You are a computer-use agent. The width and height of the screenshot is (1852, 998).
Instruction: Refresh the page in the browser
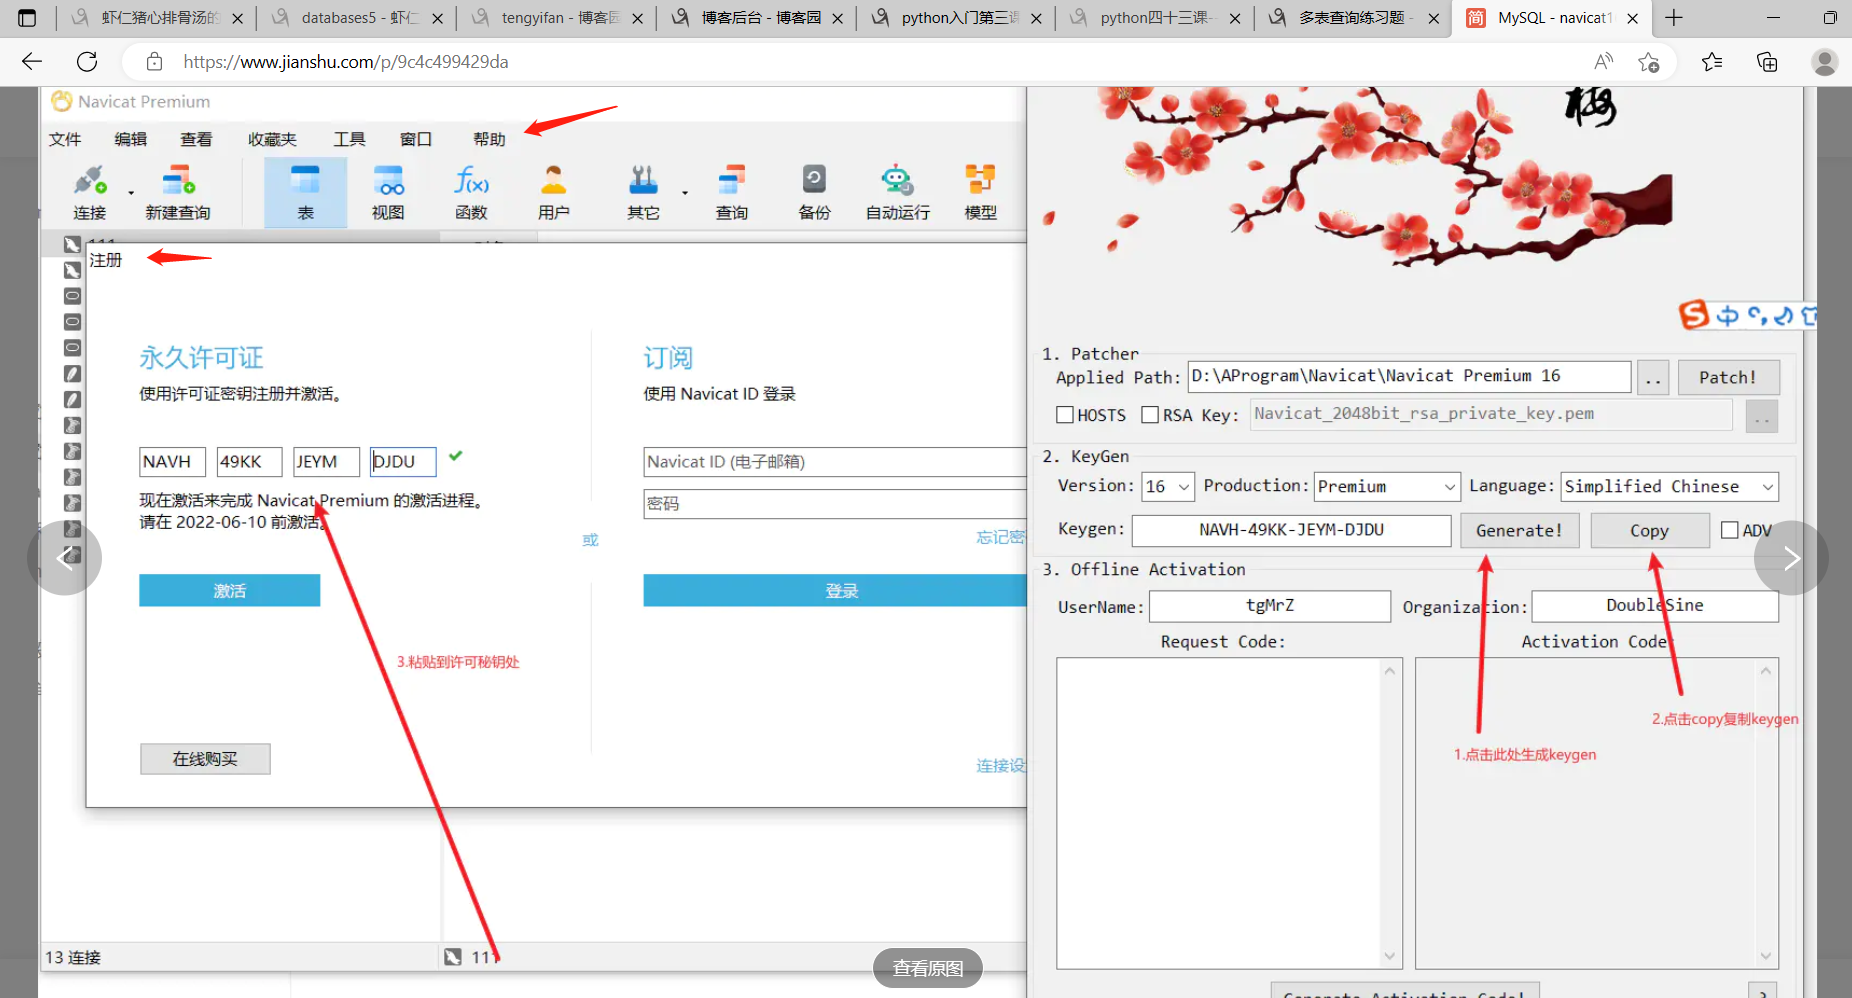87,62
